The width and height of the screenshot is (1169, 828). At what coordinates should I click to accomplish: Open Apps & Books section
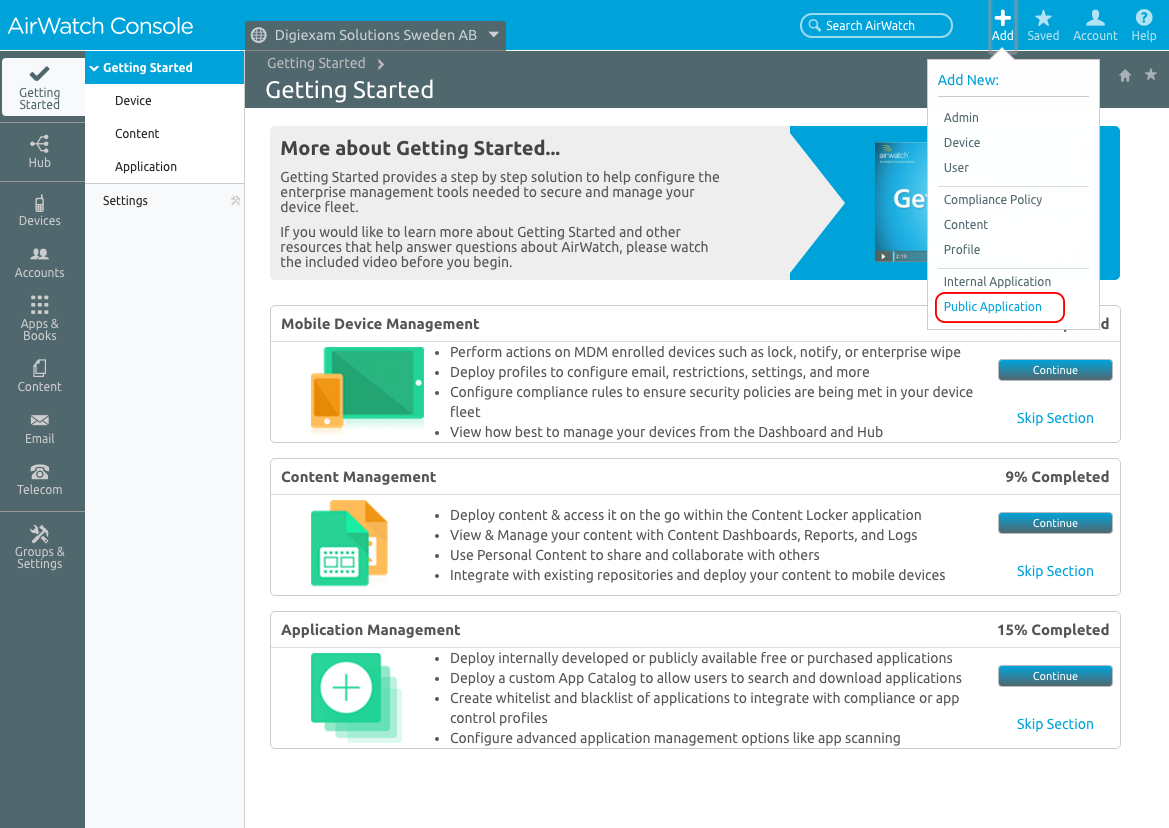(40, 318)
